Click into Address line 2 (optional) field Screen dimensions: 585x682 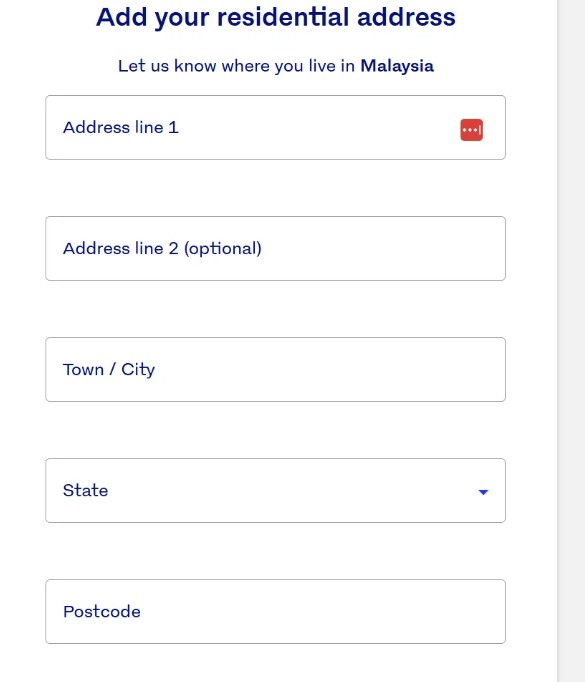(275, 248)
